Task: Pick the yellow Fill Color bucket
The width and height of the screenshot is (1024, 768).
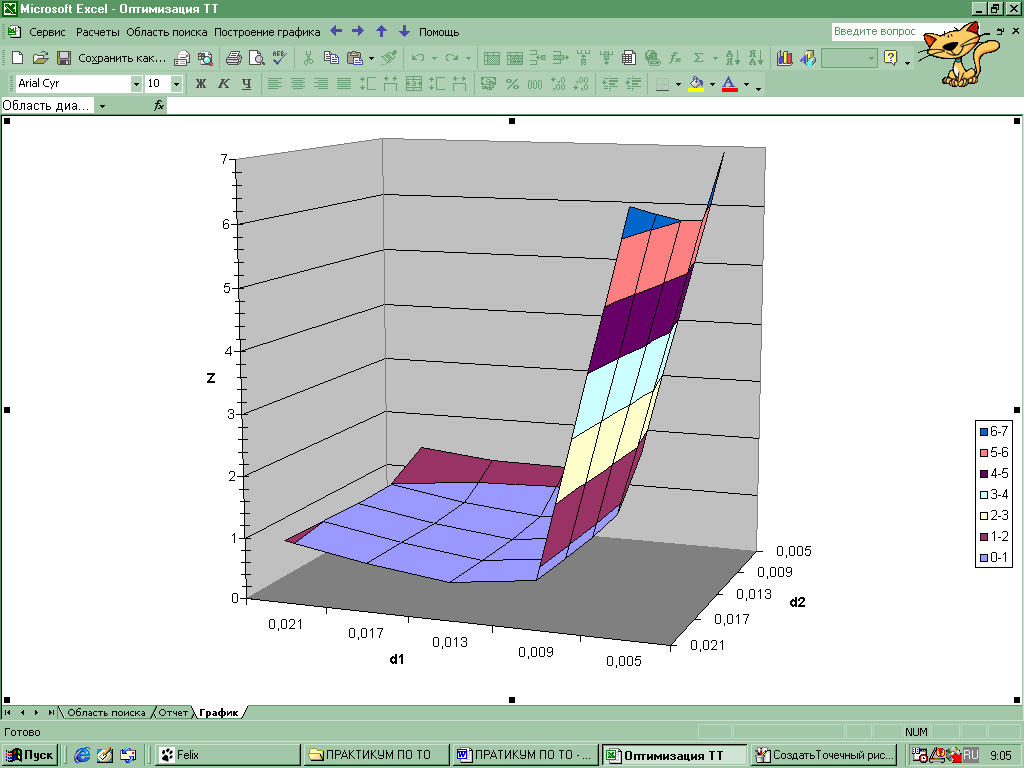Action: (x=696, y=84)
